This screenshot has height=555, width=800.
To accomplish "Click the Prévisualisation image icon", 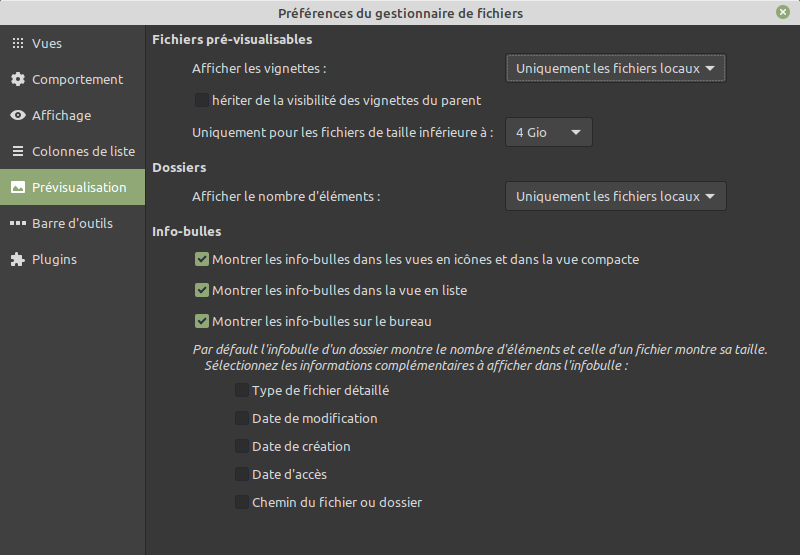I will point(17,188).
